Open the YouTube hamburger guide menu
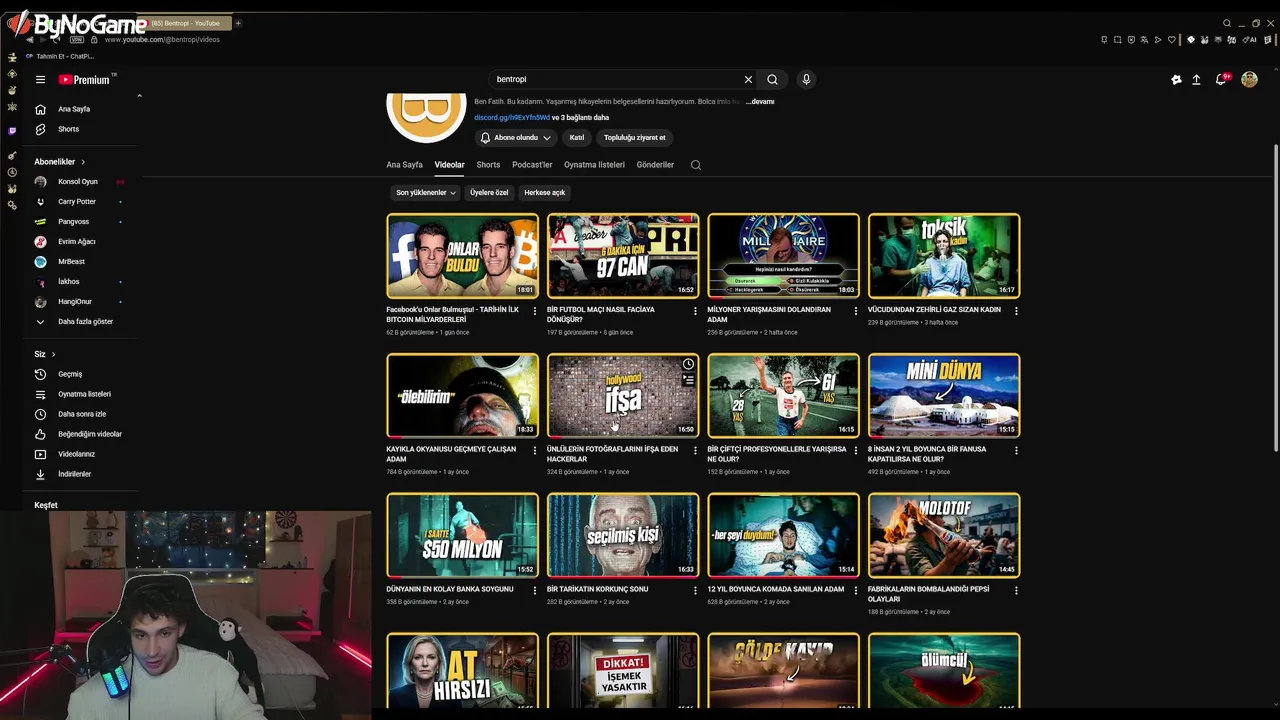The image size is (1280, 720). [x=40, y=80]
